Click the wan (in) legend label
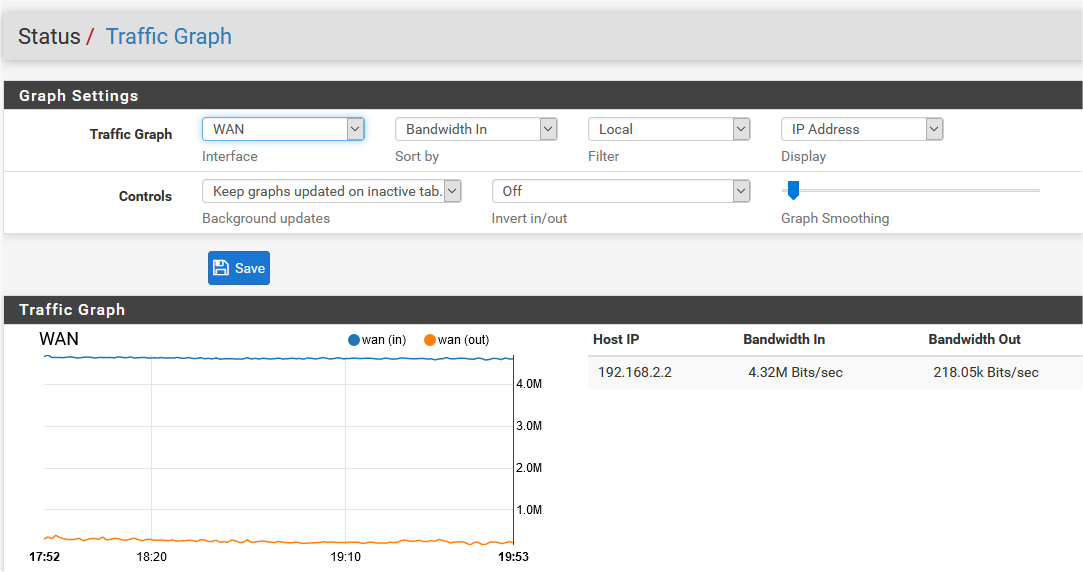 click(384, 340)
